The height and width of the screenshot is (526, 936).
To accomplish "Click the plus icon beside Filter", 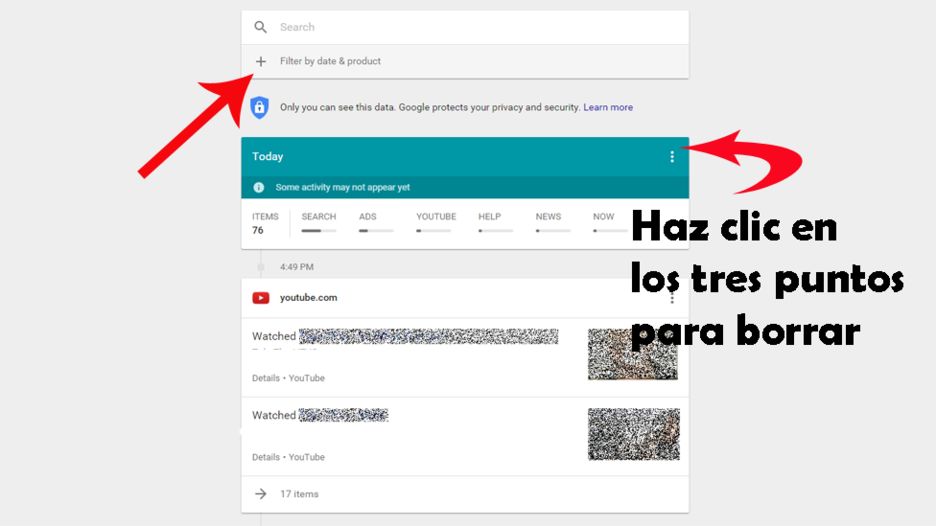I will tap(261, 61).
